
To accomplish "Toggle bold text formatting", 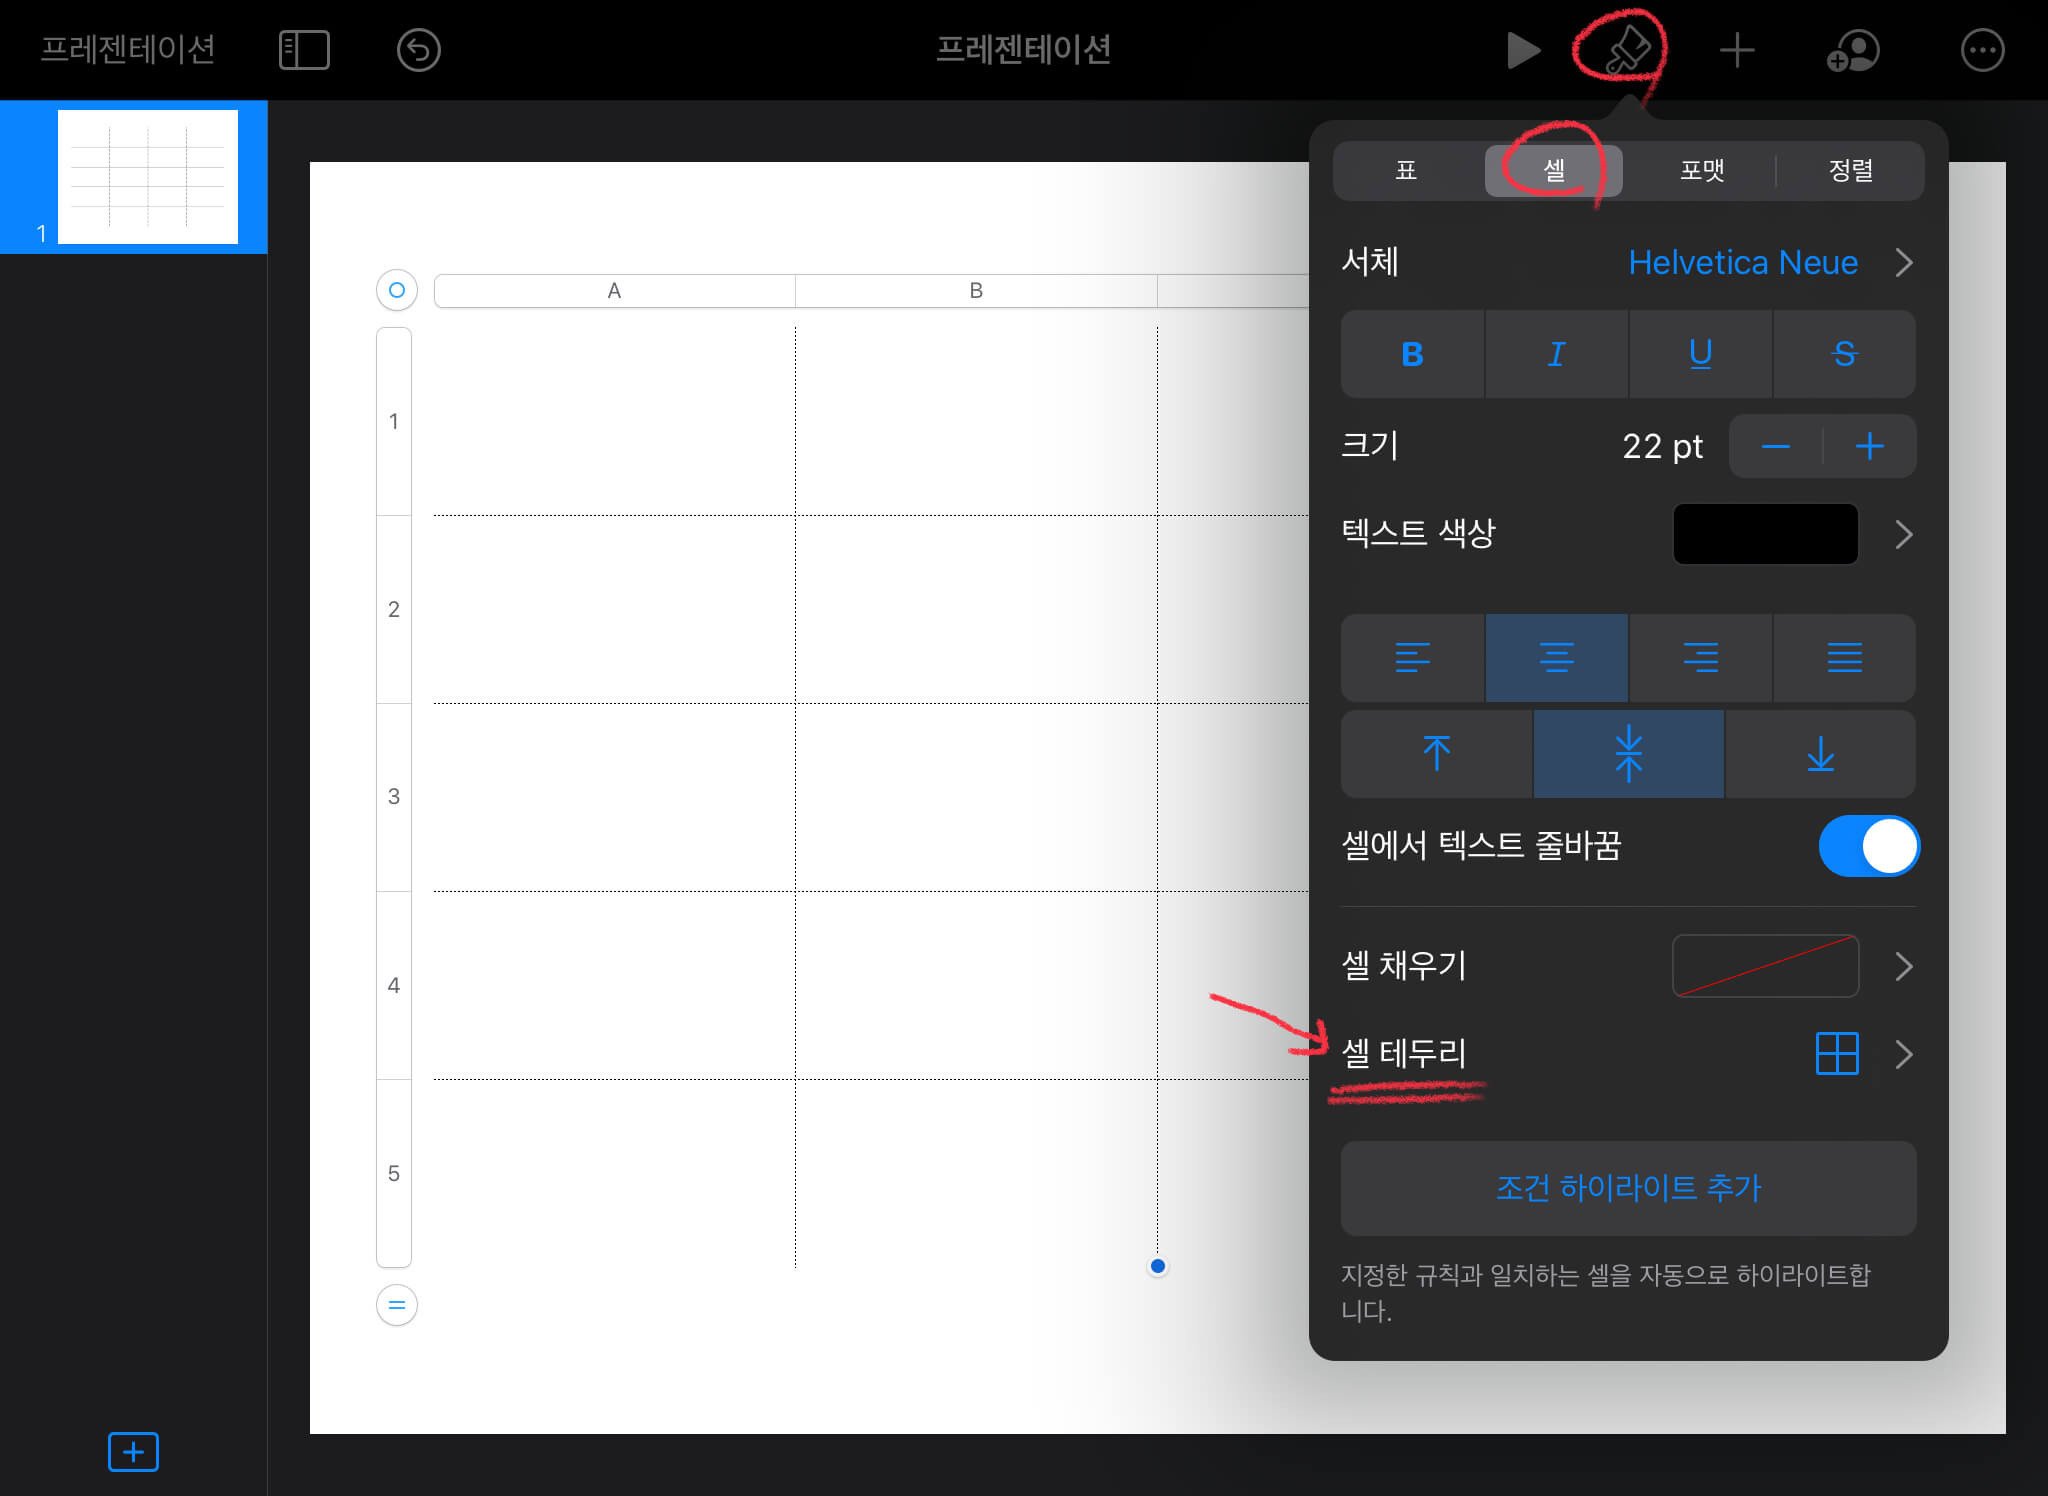I will [x=1412, y=354].
